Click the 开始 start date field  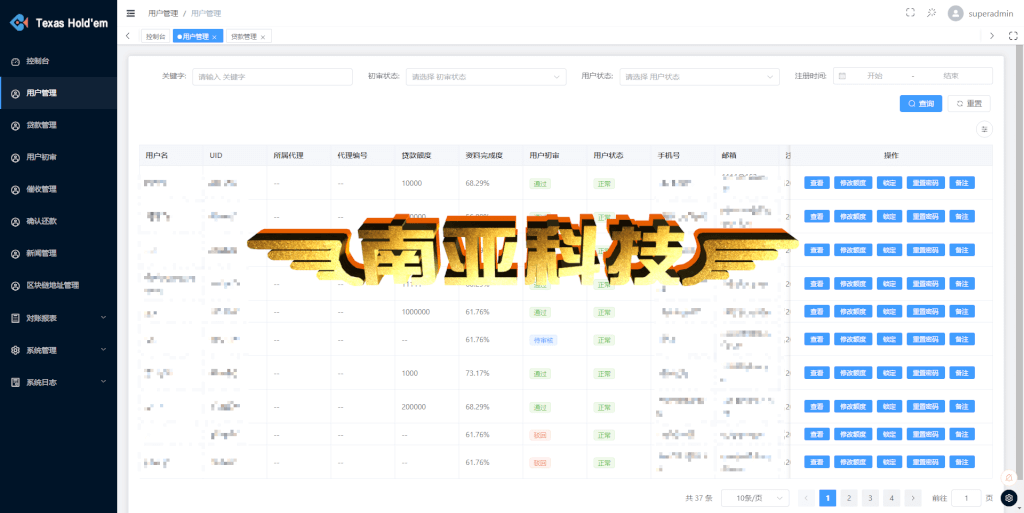874,76
